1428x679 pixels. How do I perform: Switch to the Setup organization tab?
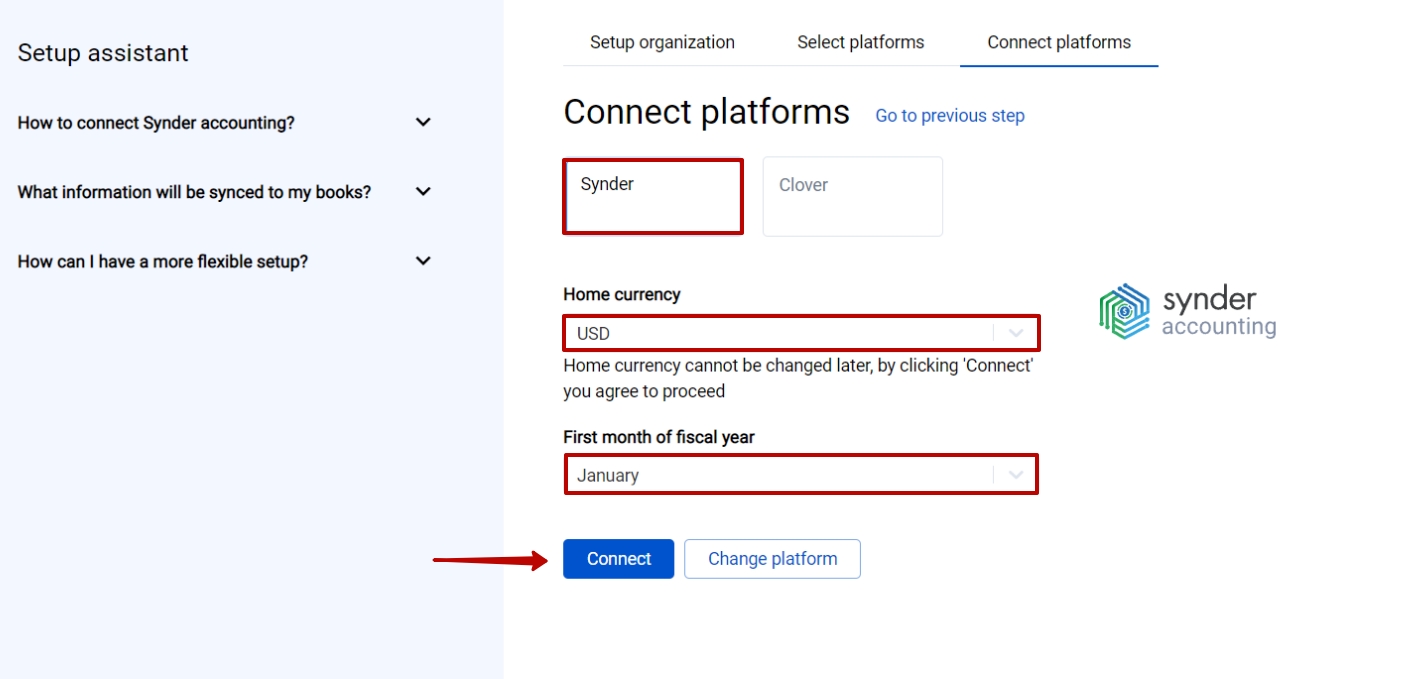pos(662,42)
